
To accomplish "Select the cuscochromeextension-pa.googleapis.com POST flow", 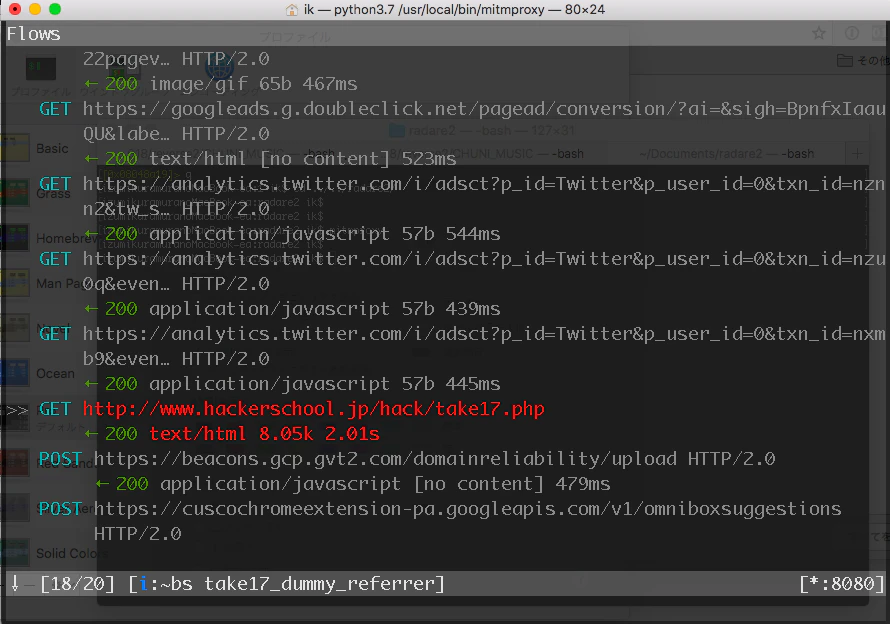I will [440, 521].
